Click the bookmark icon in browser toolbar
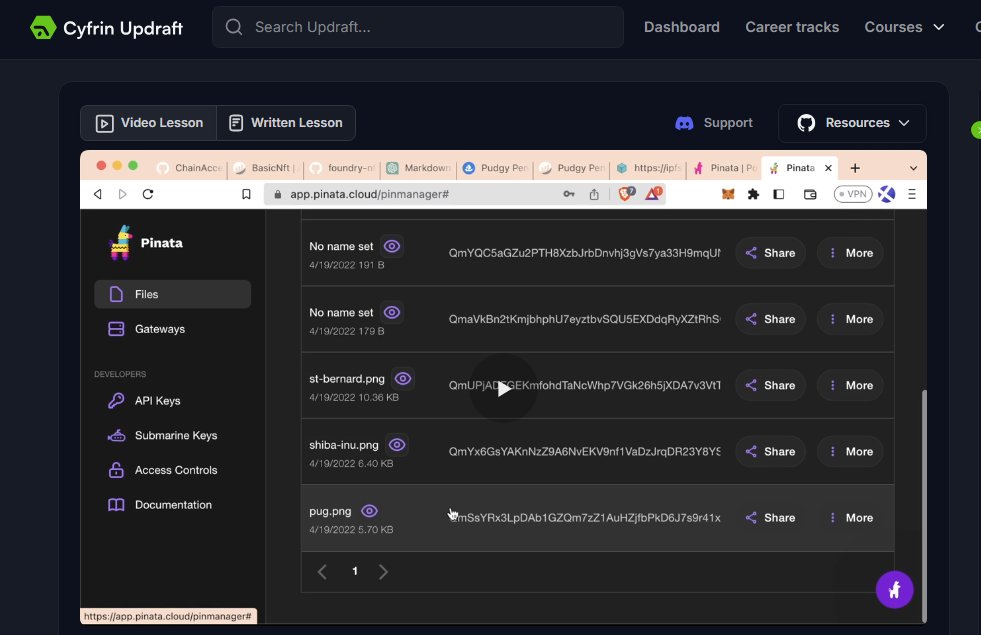The height and width of the screenshot is (635, 981). [x=246, y=194]
